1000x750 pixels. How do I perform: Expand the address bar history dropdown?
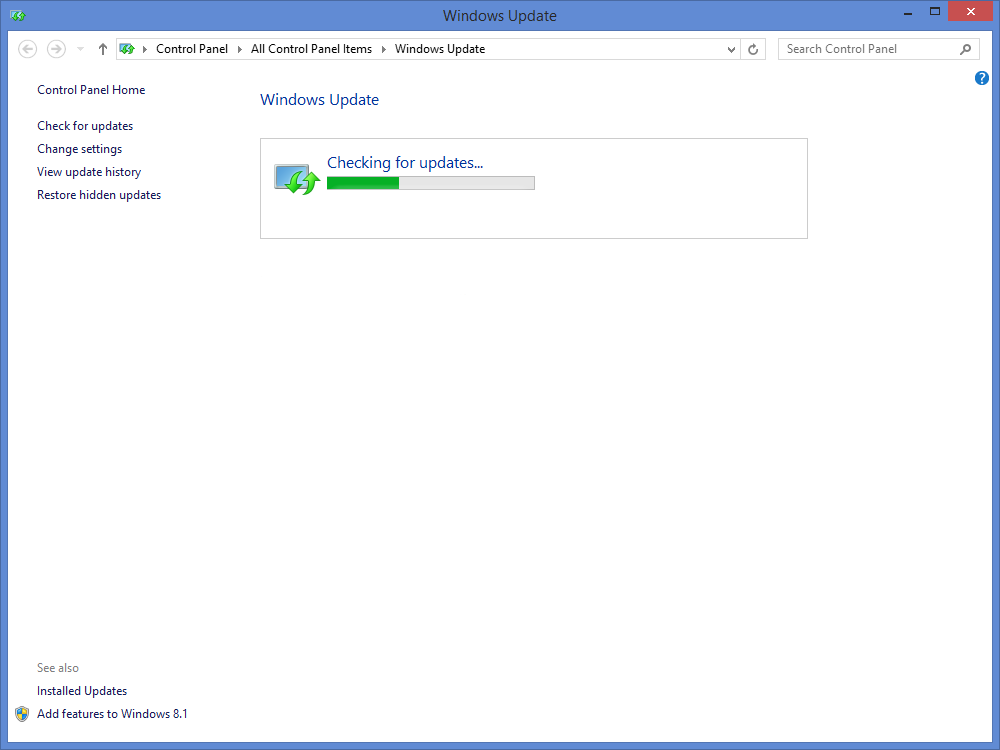pyautogui.click(x=731, y=49)
